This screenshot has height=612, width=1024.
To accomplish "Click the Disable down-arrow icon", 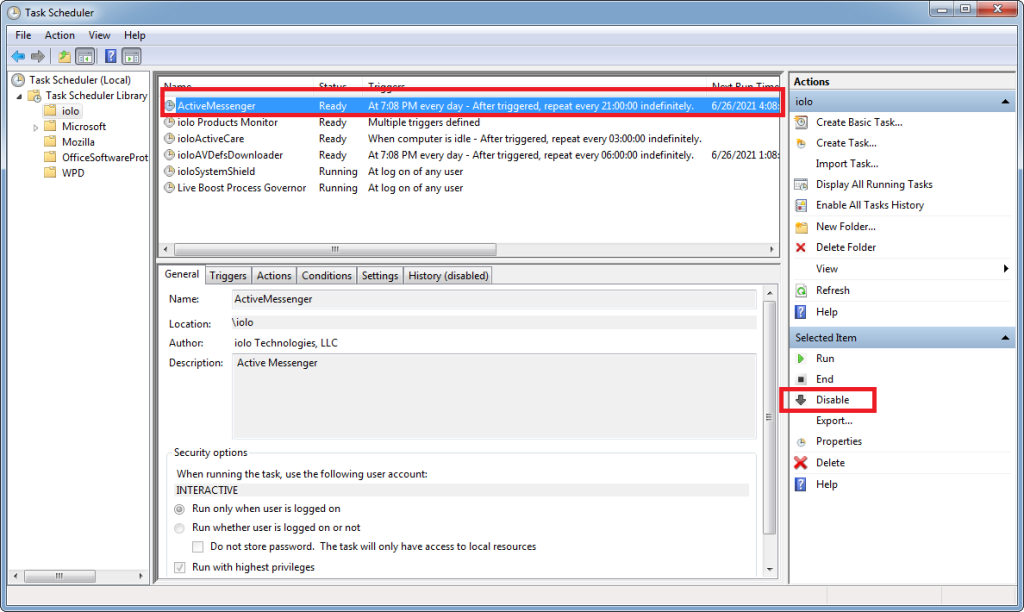I will coord(801,400).
